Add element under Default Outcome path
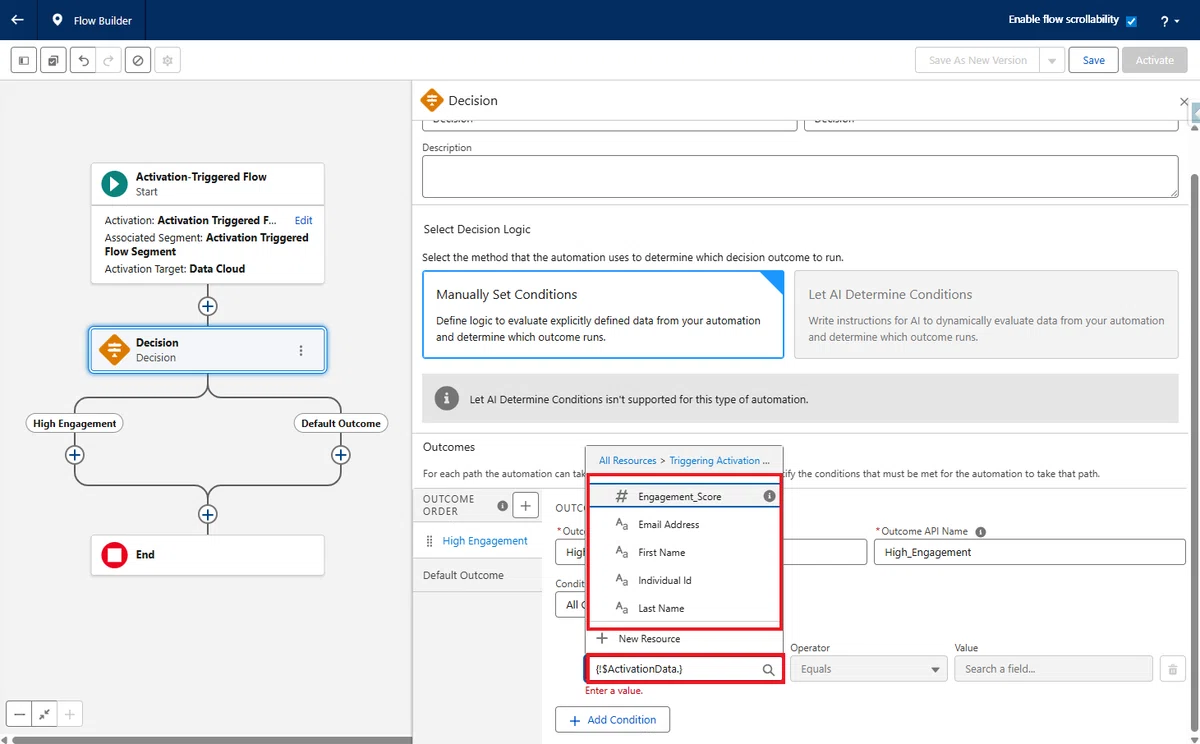1200x744 pixels. pyautogui.click(x=341, y=455)
